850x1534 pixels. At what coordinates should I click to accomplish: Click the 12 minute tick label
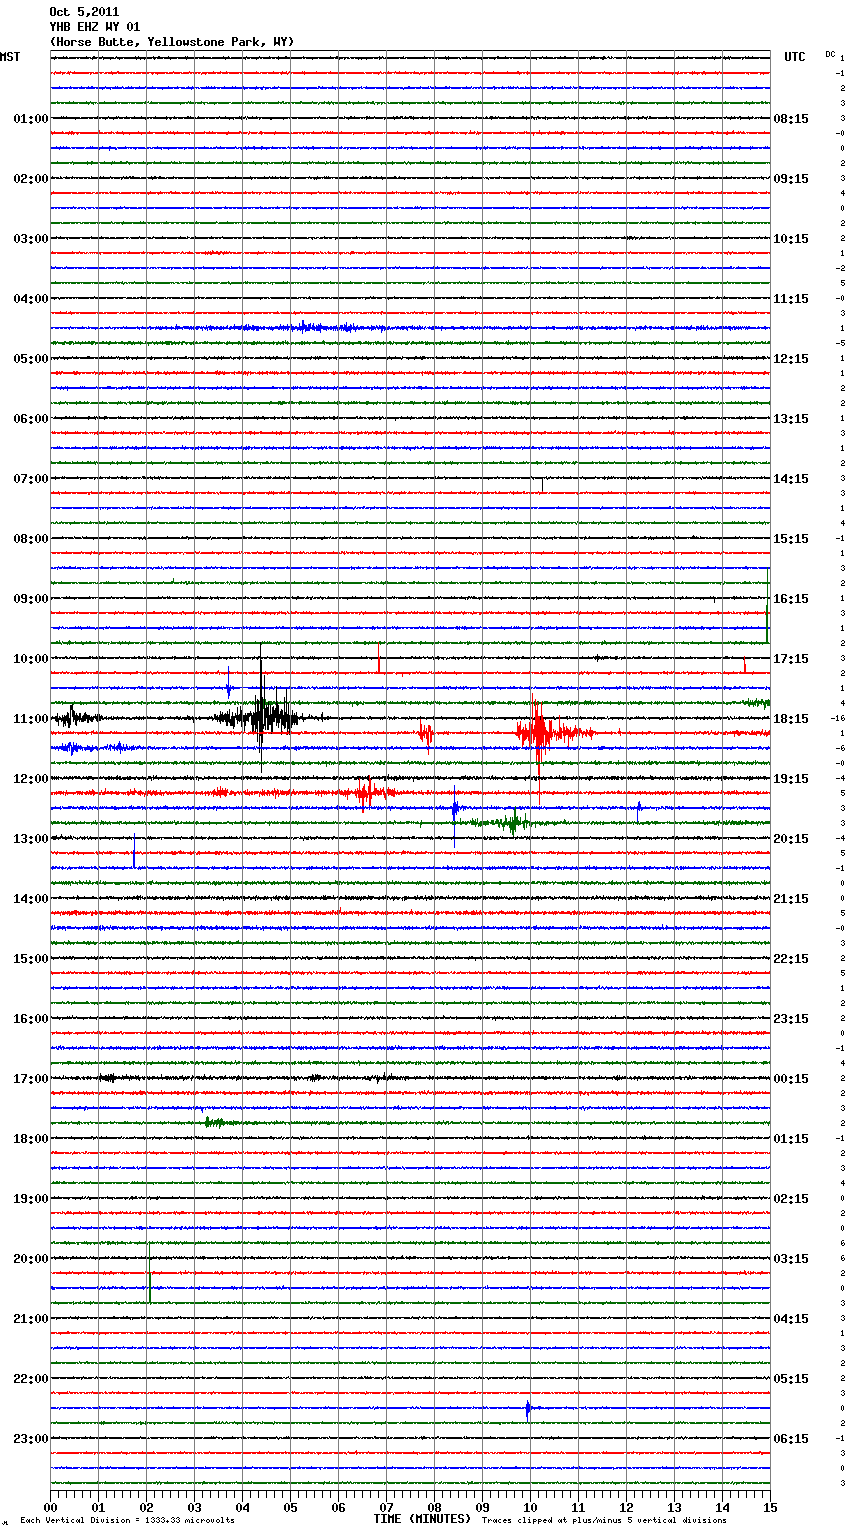[626, 1507]
